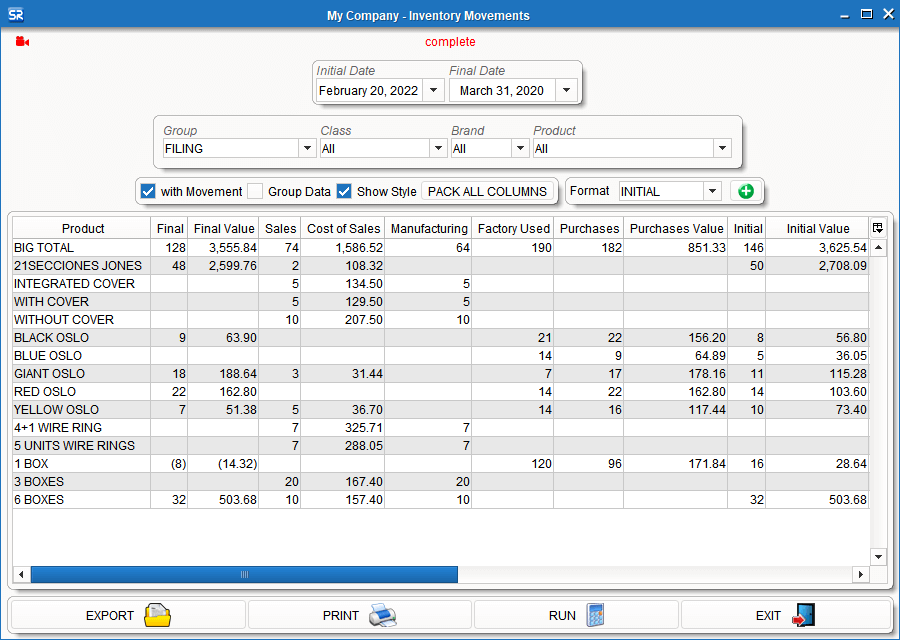Click the red complete status text
This screenshot has width=900, height=640.
450,41
